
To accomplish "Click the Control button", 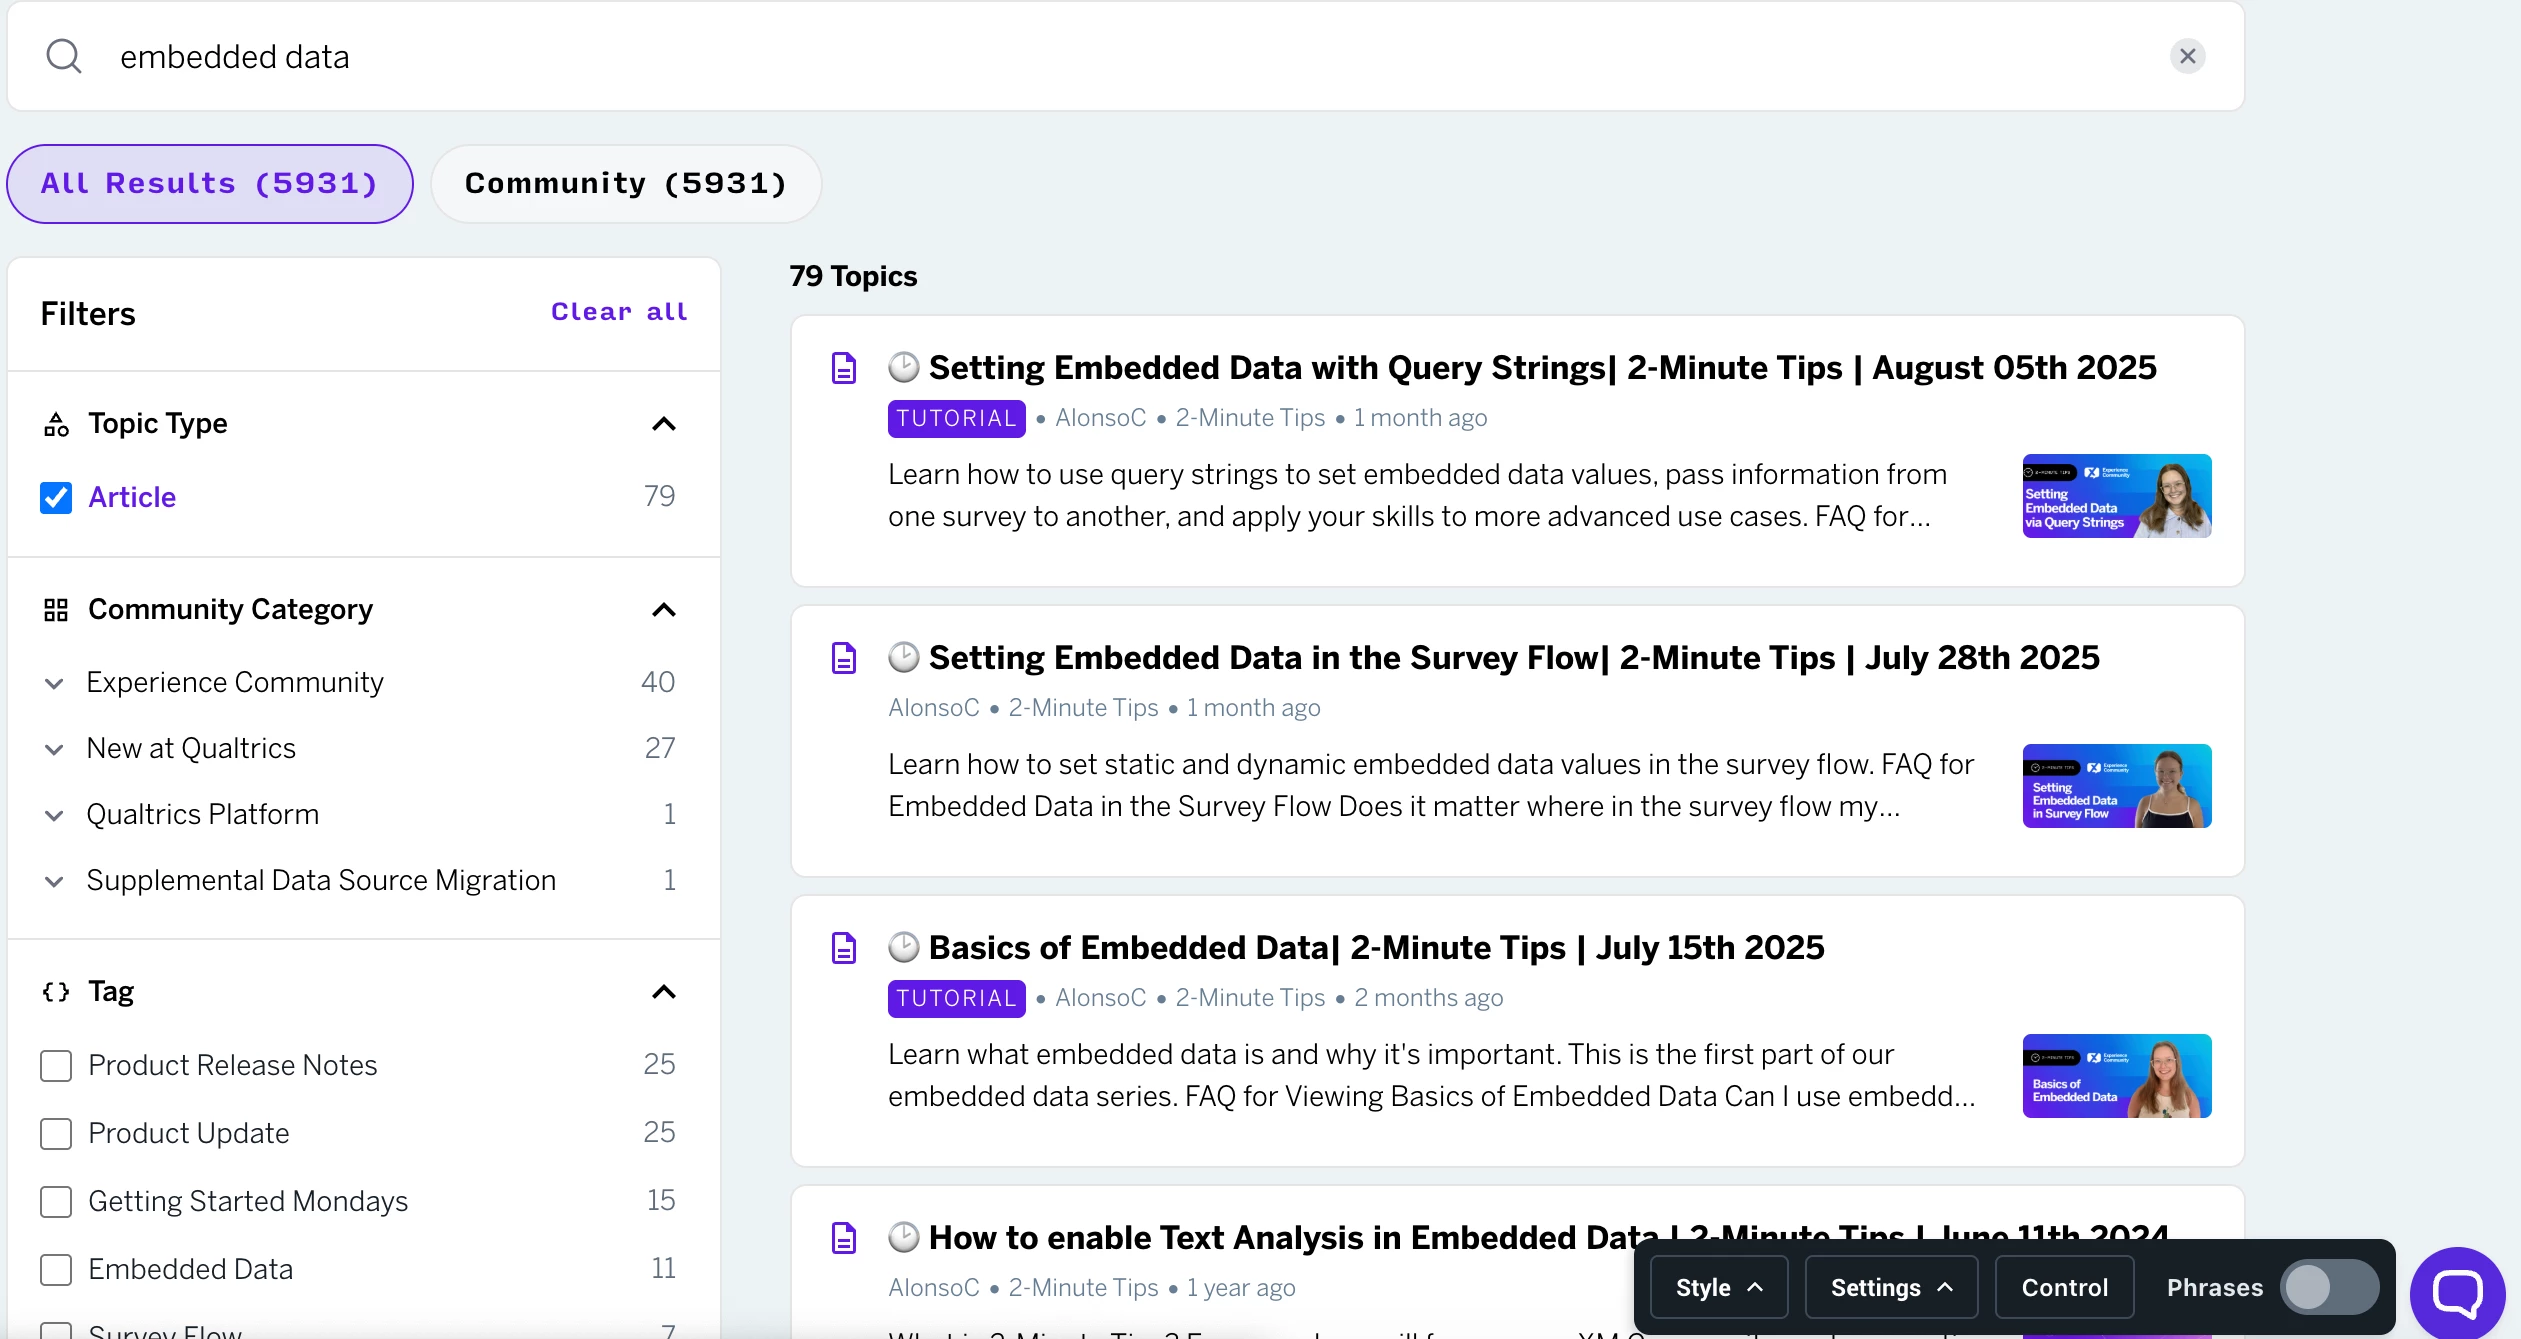I will (x=2064, y=1288).
